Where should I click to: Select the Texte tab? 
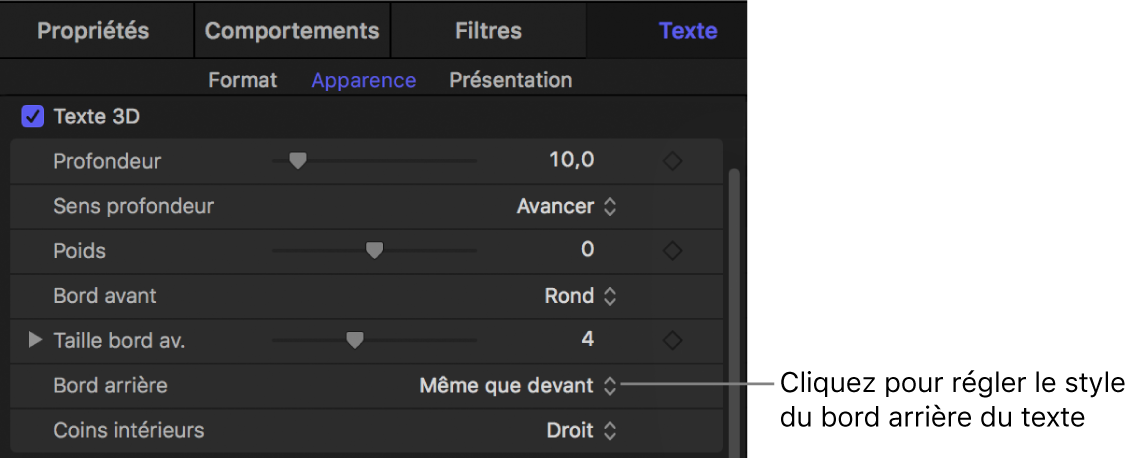point(687,30)
